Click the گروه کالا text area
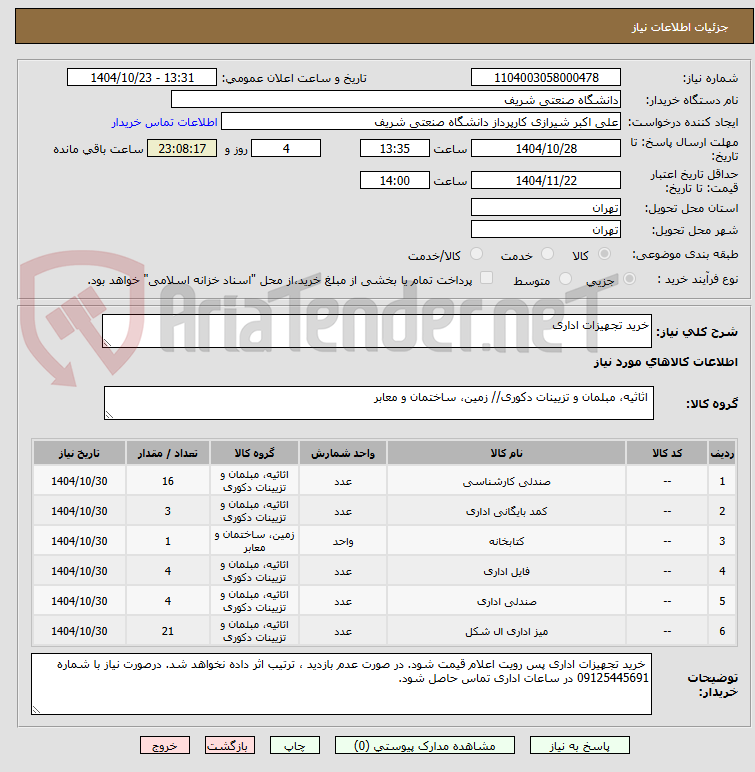 379,403
